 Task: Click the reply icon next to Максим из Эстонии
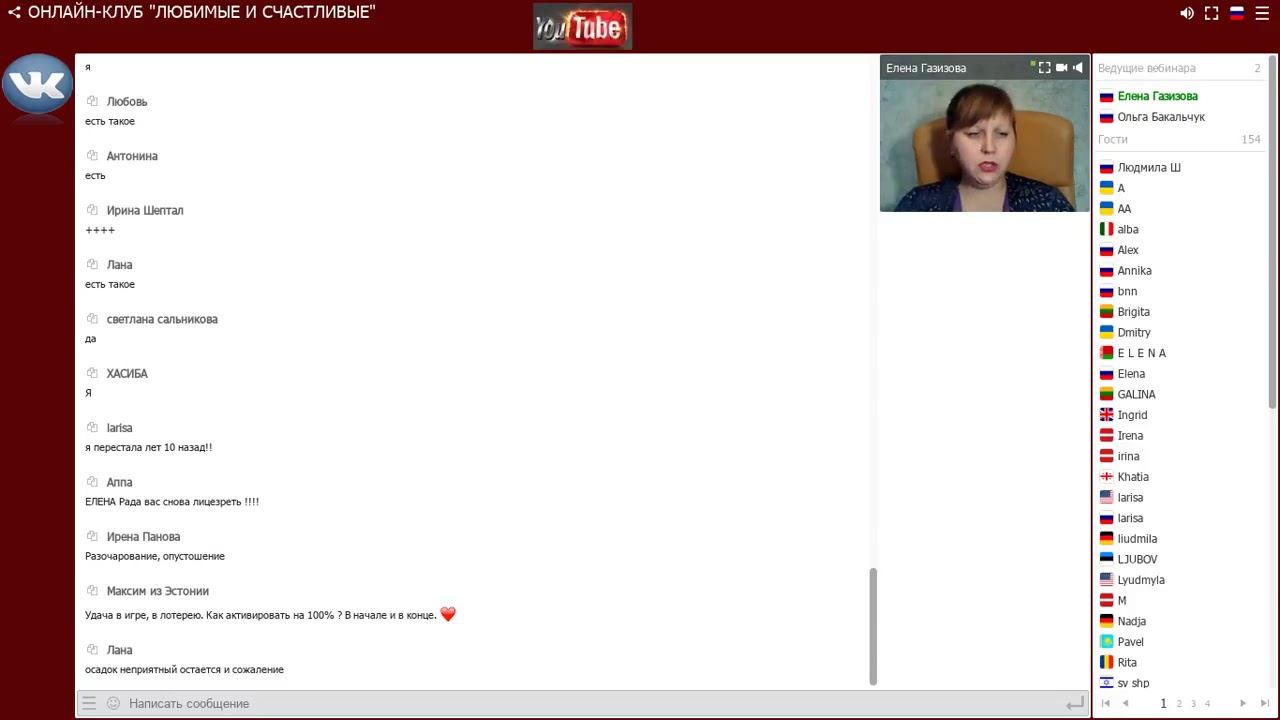pyautogui.click(x=92, y=591)
